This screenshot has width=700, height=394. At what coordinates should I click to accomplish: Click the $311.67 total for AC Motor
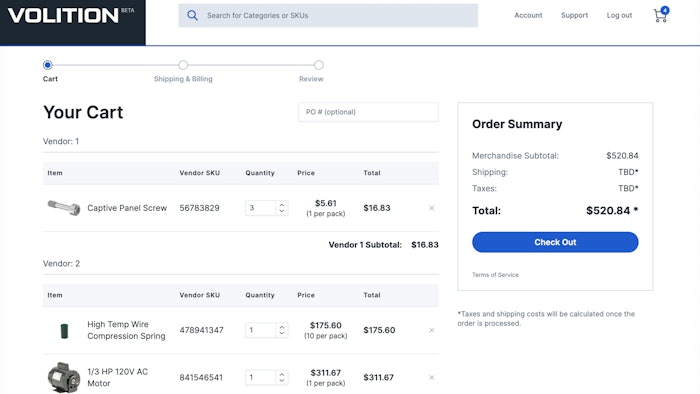[x=379, y=377]
